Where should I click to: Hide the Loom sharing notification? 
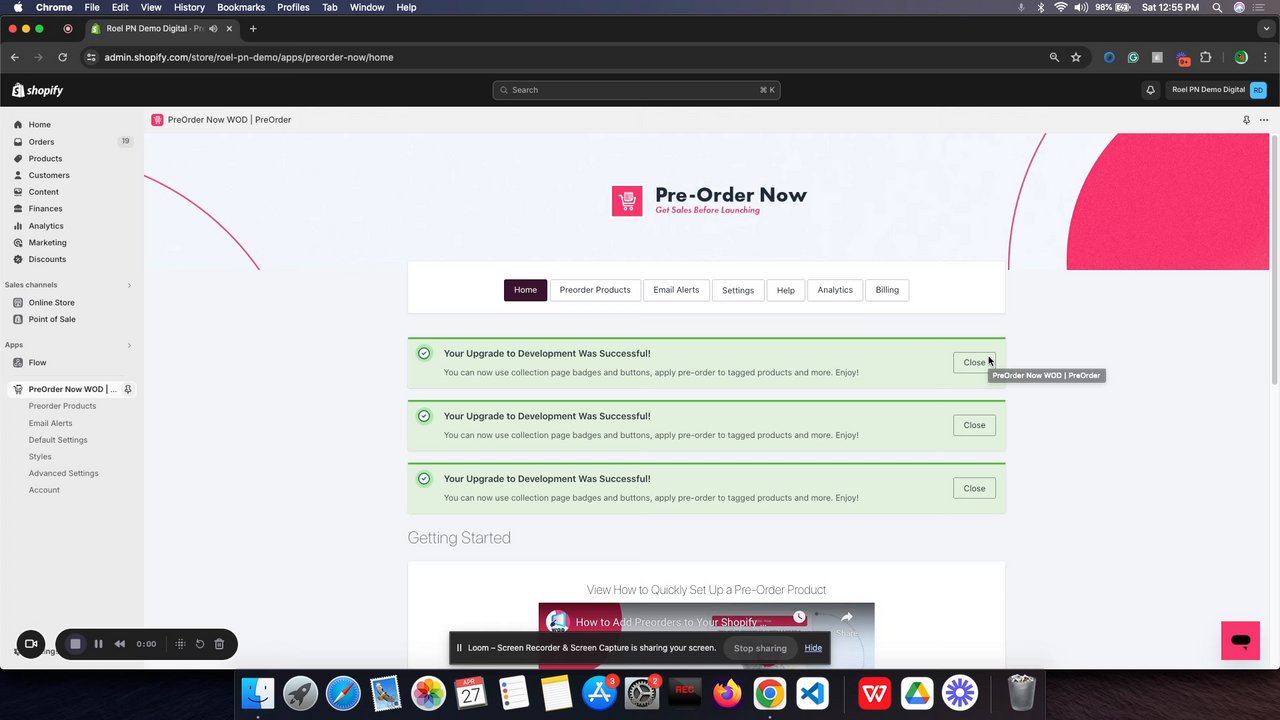point(813,648)
